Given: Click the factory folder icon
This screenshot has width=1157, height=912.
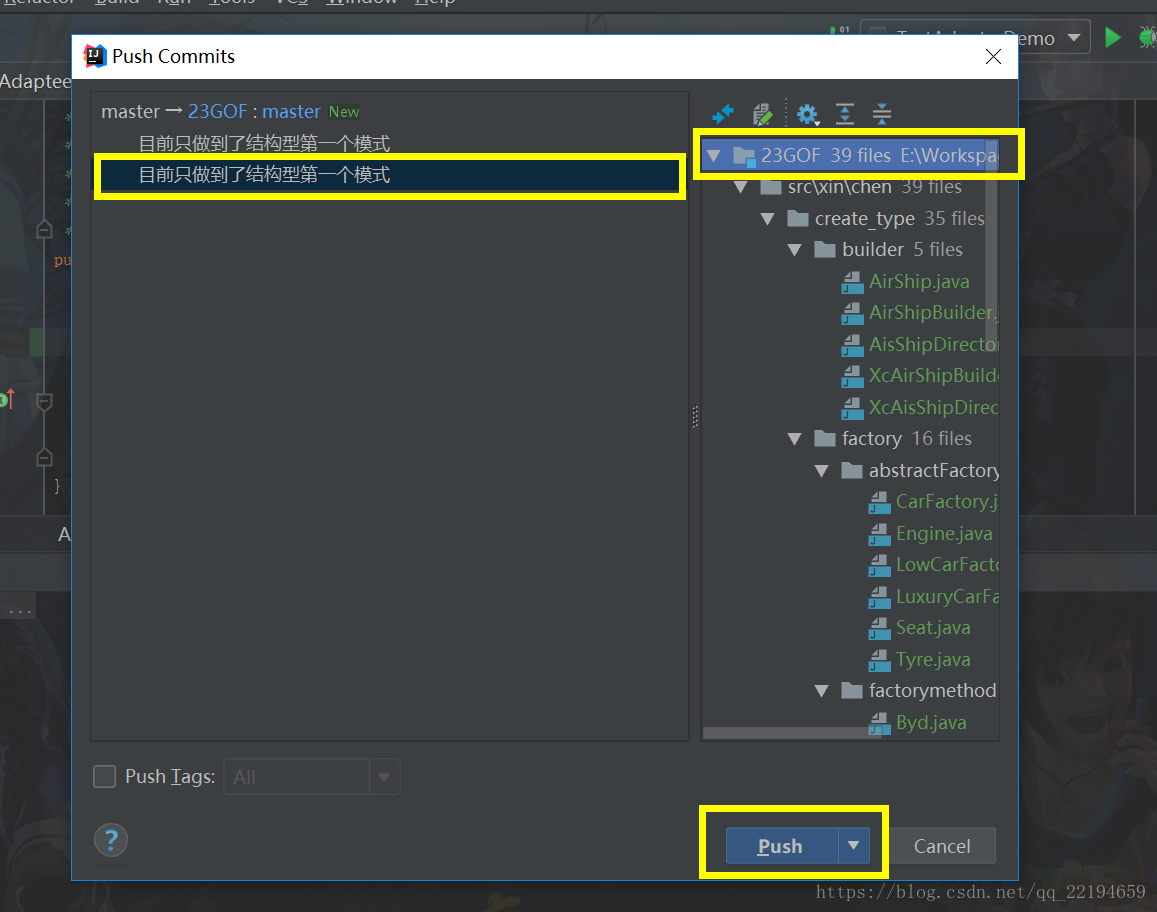Looking at the screenshot, I should click(824, 439).
